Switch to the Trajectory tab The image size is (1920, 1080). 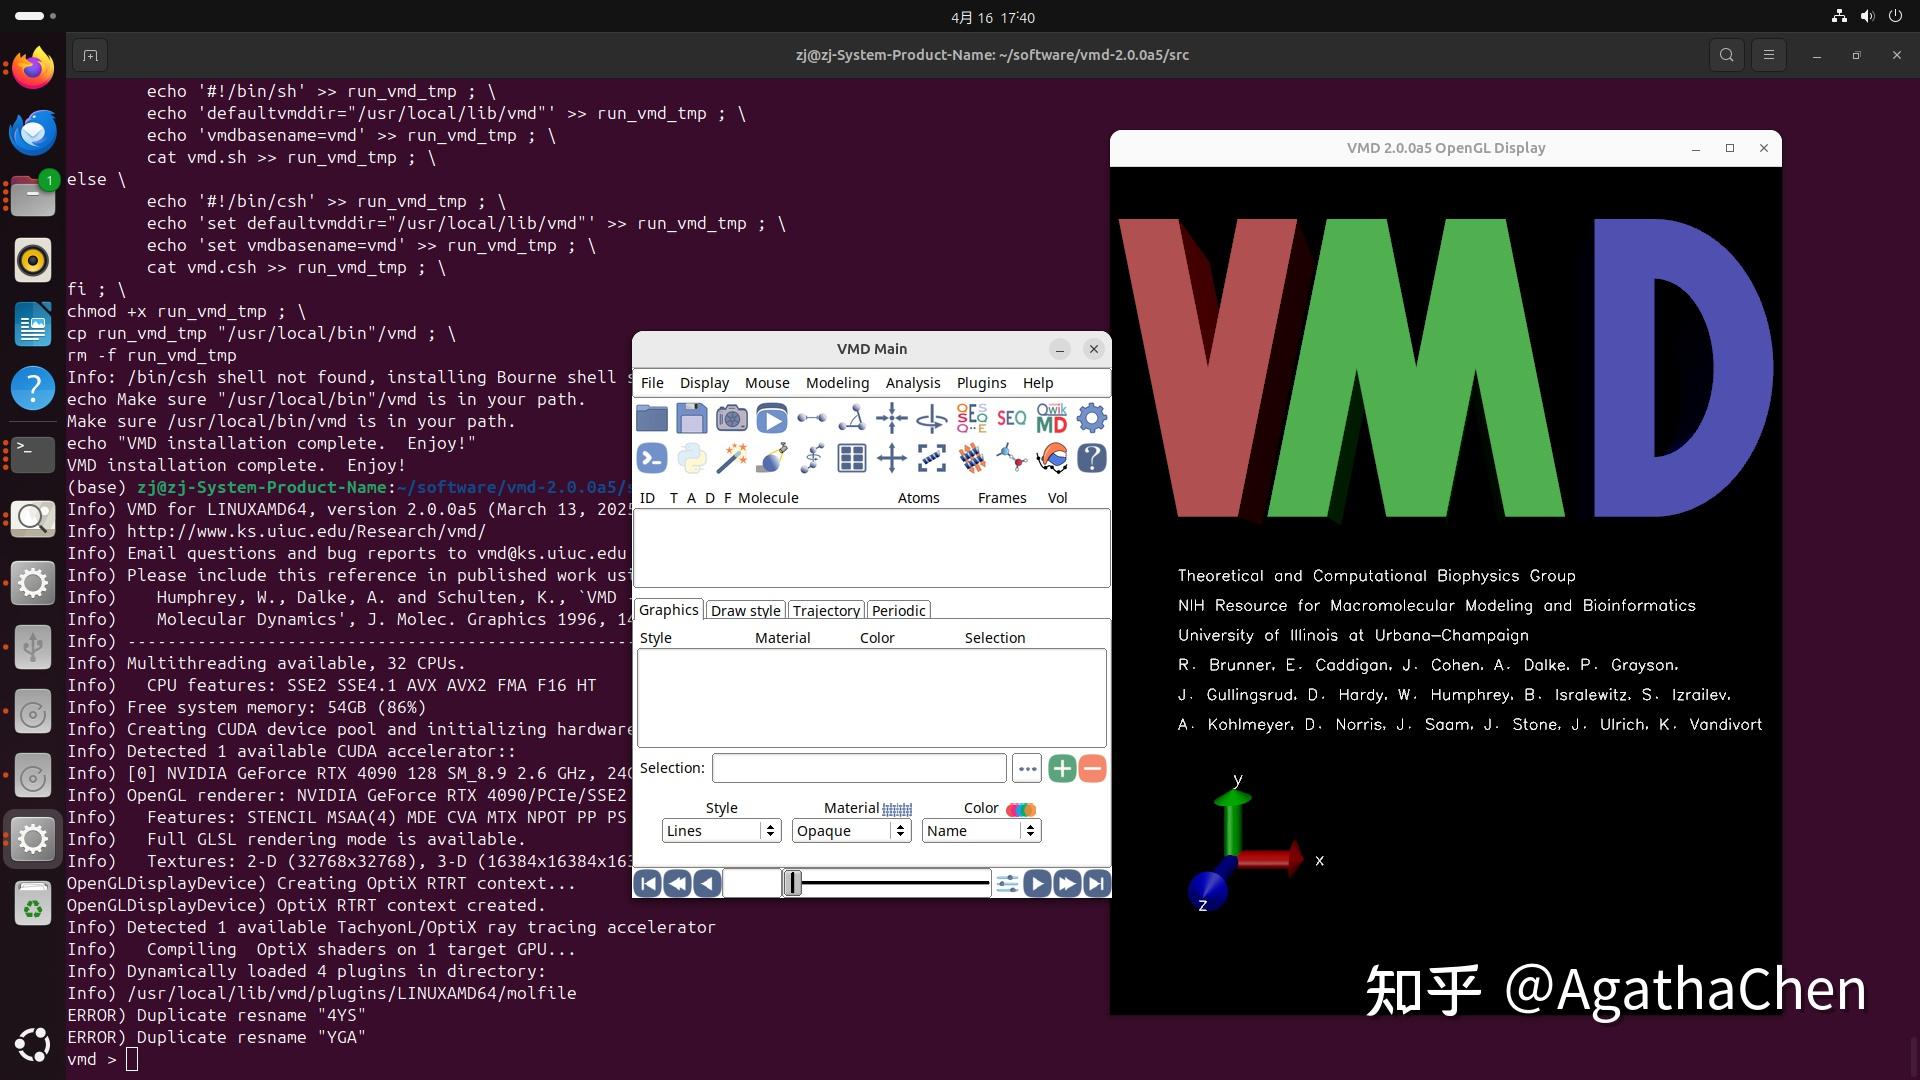[827, 610]
